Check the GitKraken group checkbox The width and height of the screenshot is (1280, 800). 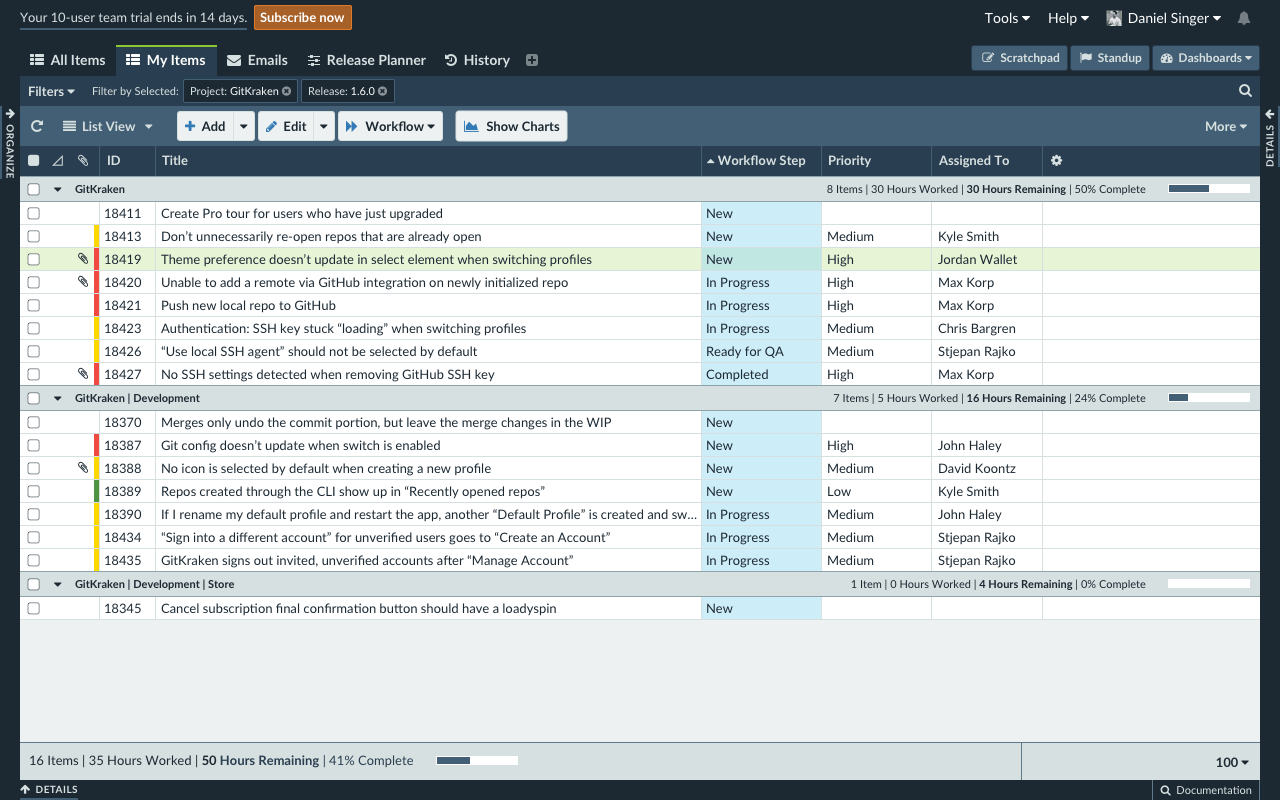[x=34, y=189]
